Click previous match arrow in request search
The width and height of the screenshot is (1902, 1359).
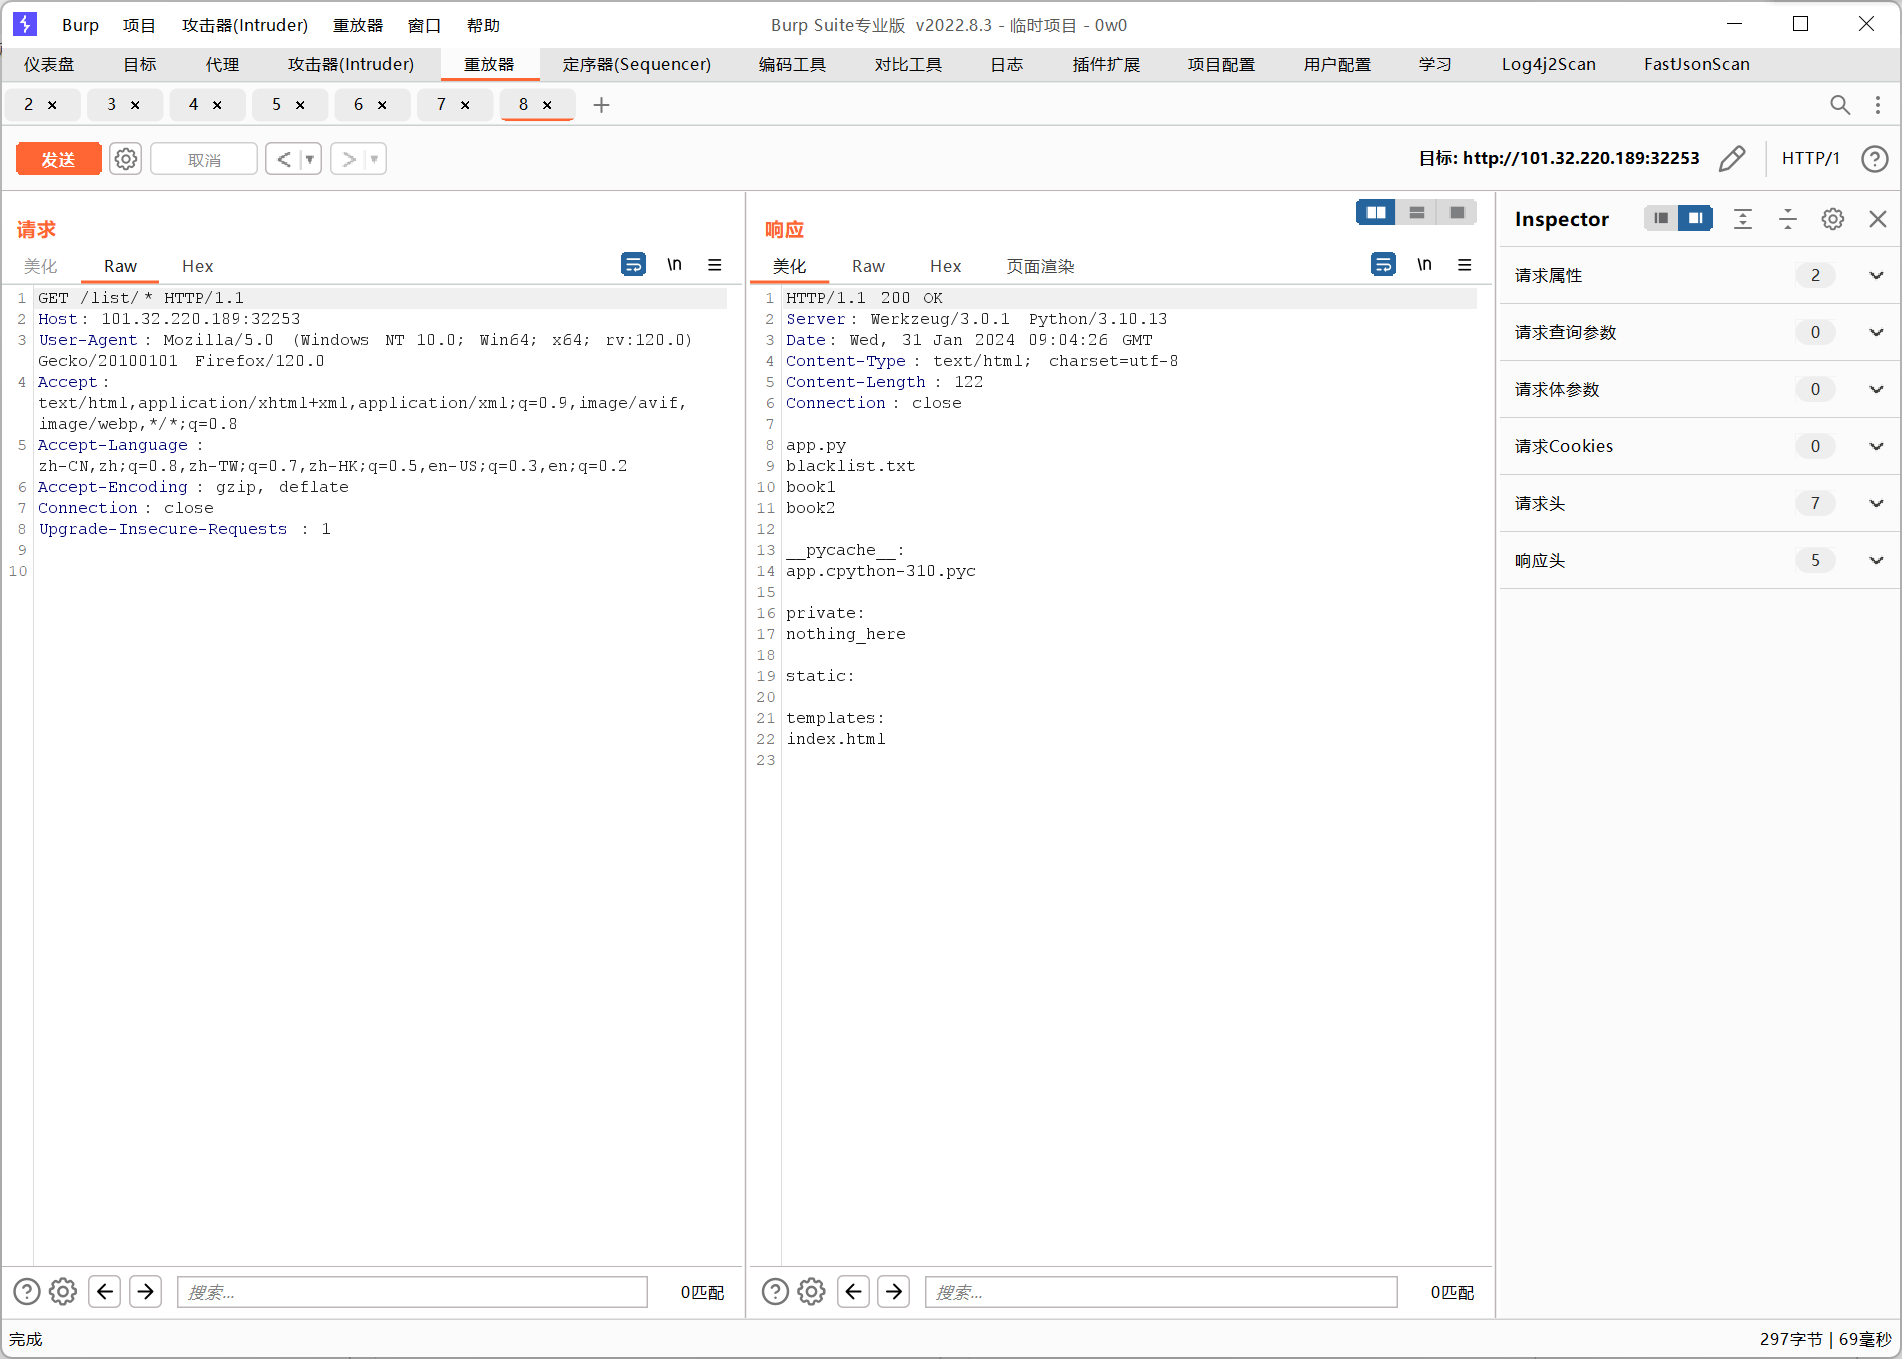tap(105, 1292)
